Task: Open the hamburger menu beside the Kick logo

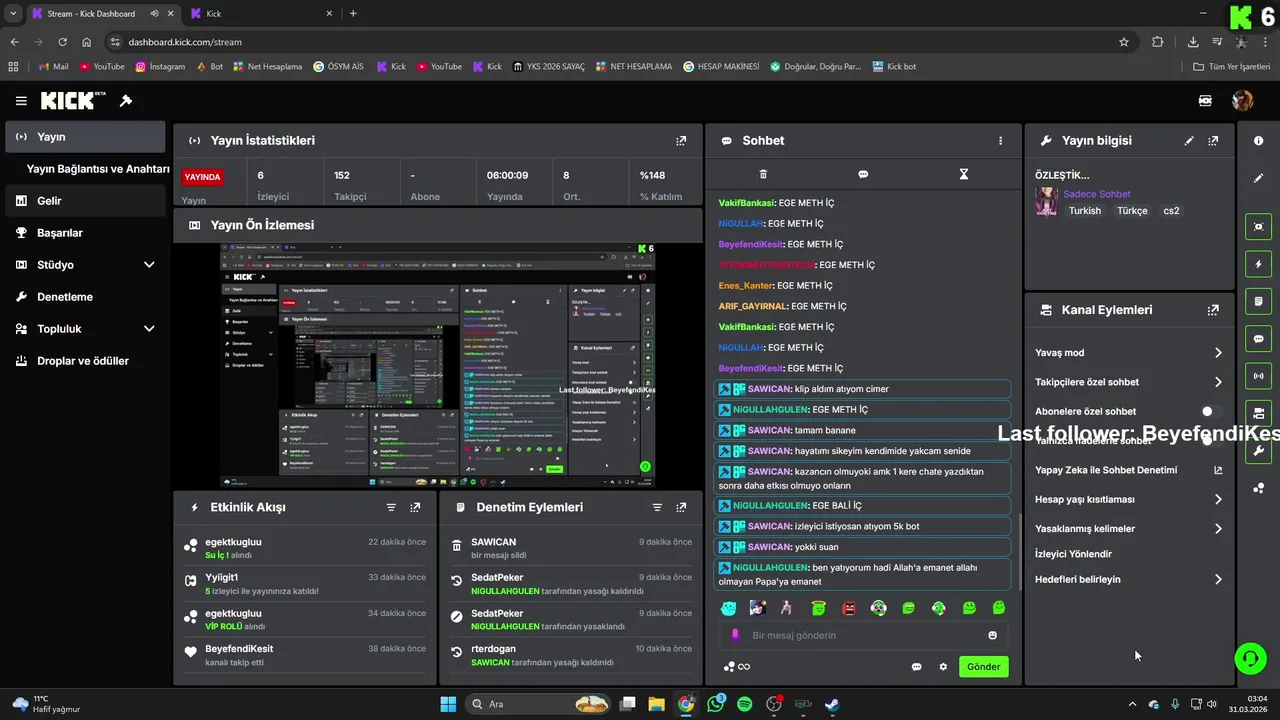Action: 21,101
